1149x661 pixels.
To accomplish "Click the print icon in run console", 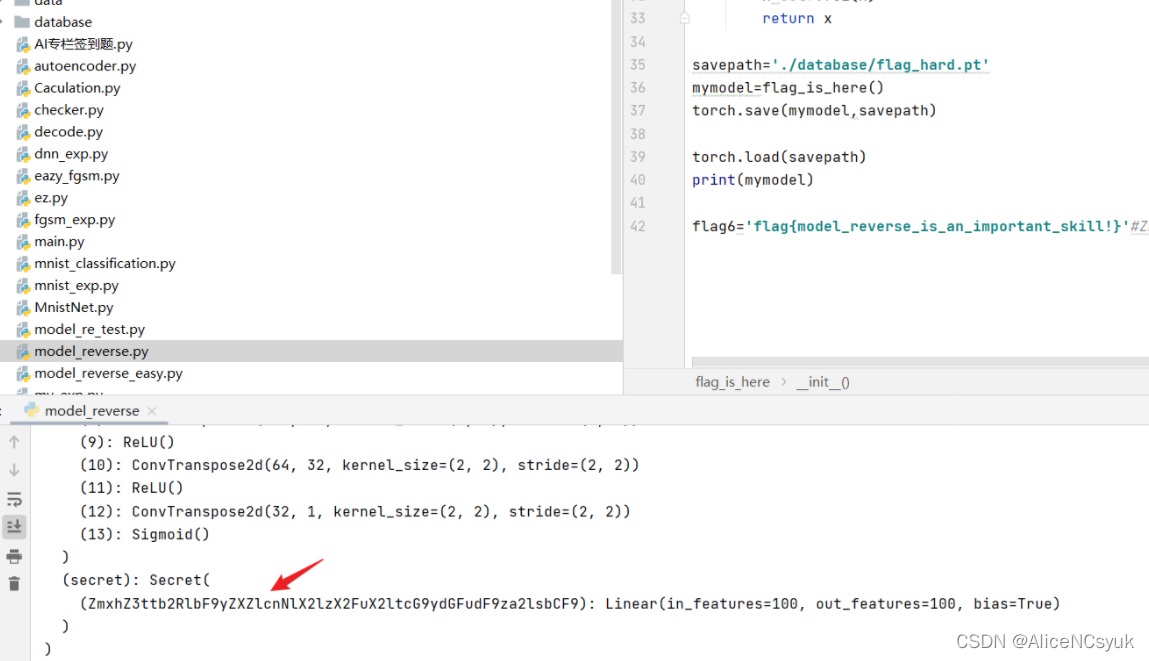I will coord(14,557).
